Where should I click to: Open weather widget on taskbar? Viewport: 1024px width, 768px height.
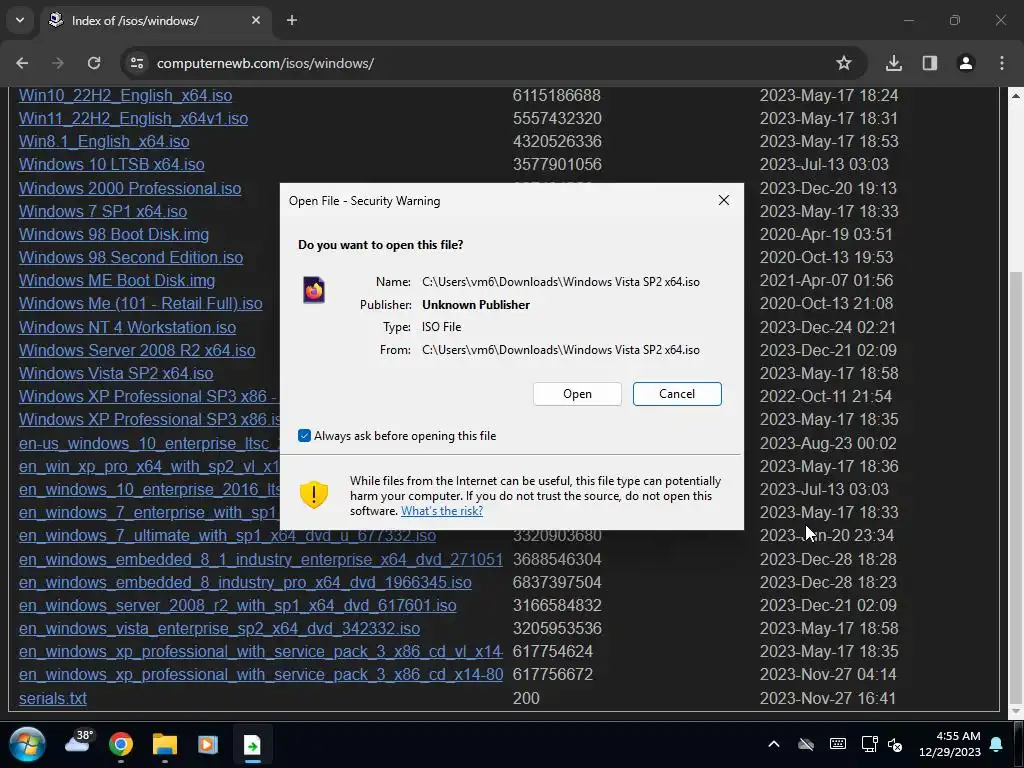click(80, 742)
